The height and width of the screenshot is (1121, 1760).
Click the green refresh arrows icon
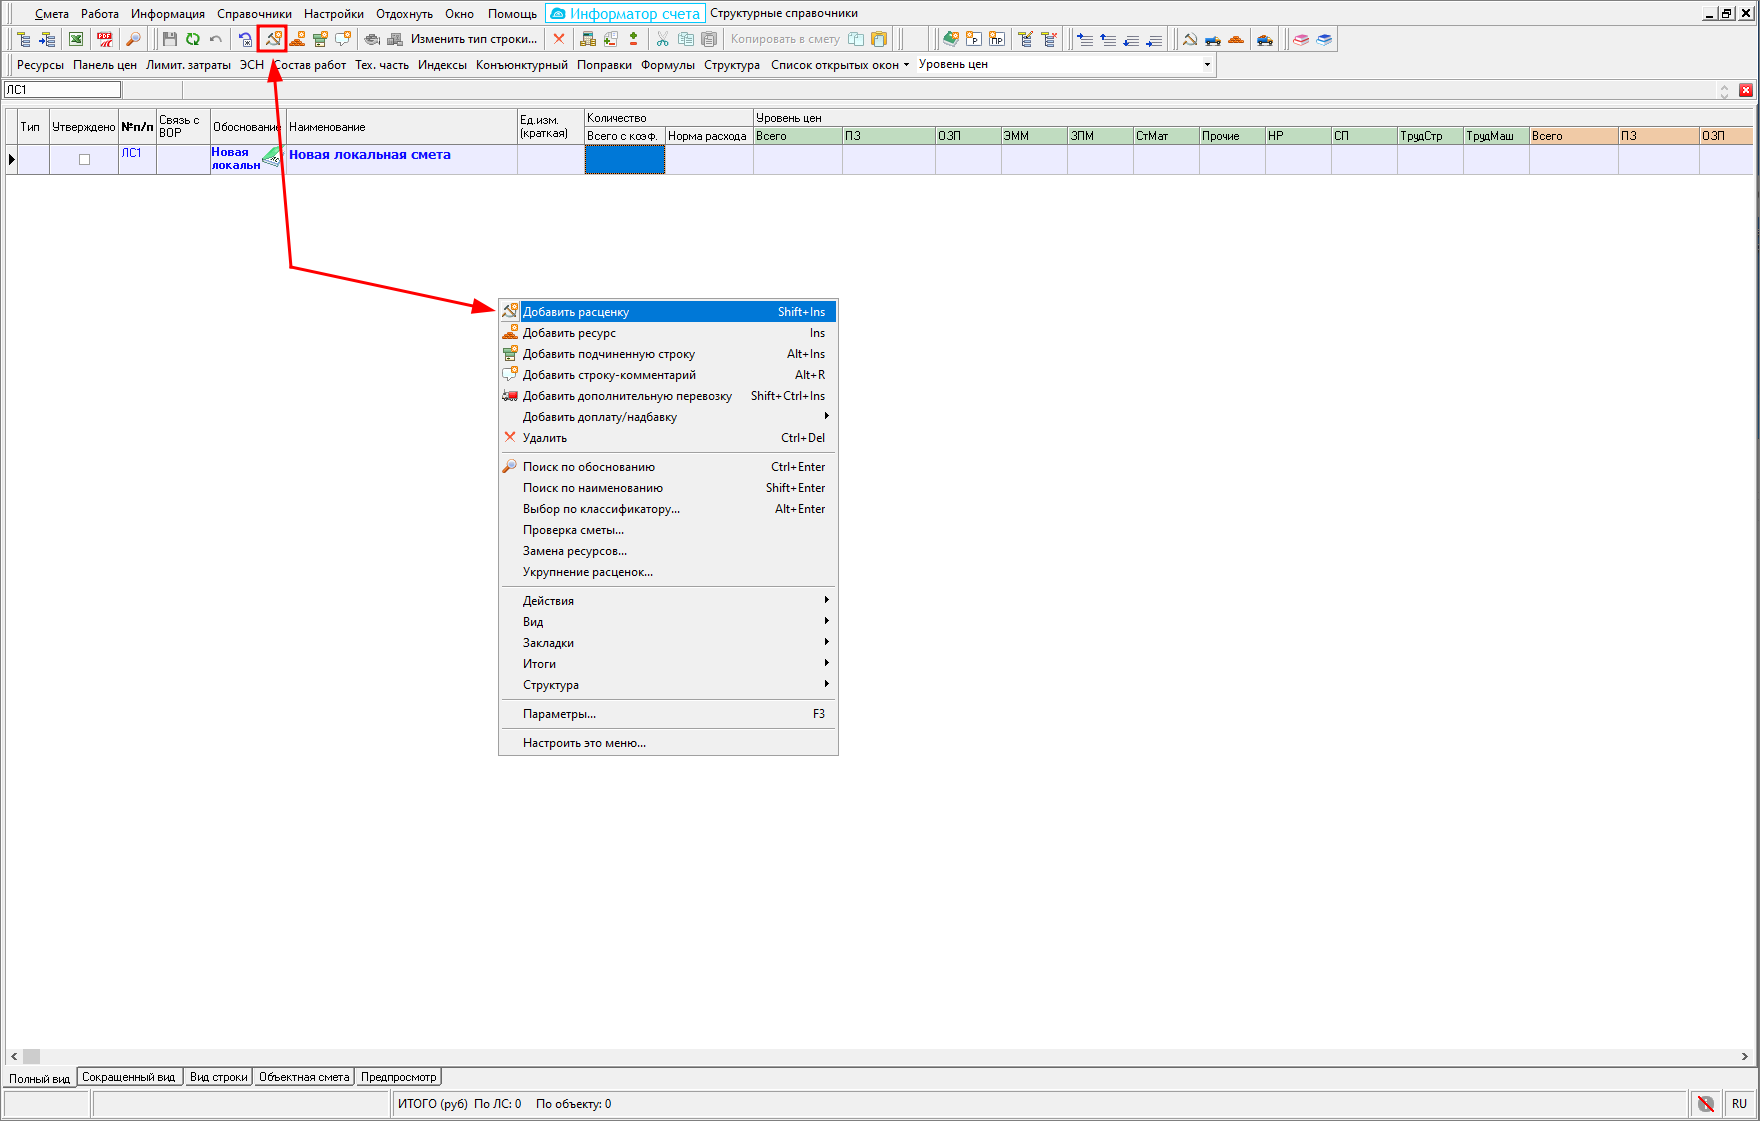192,39
